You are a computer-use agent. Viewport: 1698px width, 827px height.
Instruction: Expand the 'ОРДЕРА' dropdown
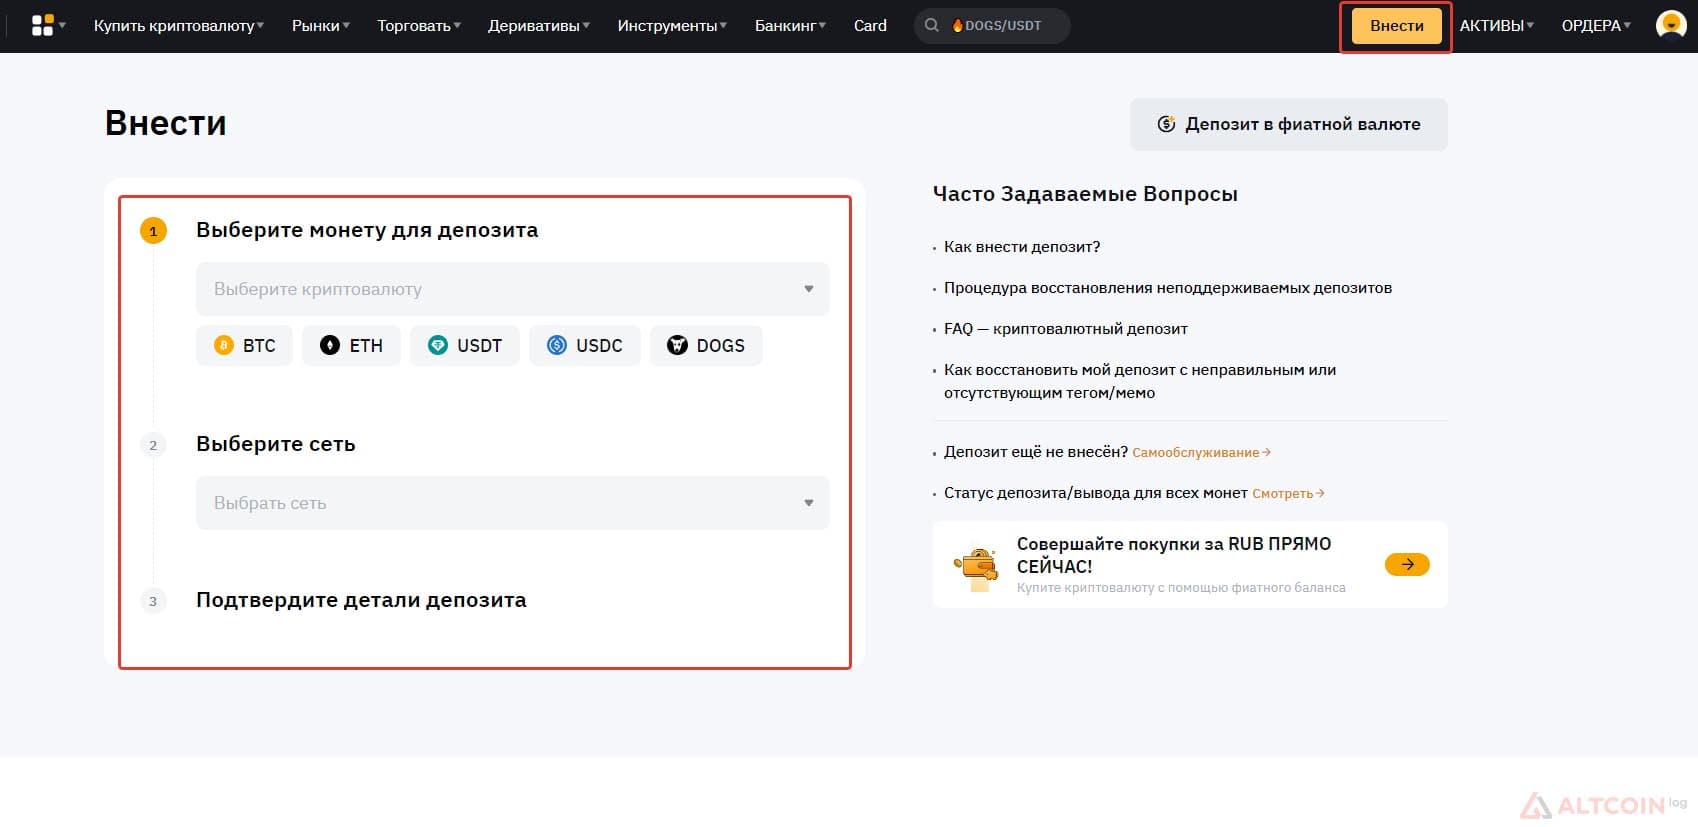tap(1596, 25)
